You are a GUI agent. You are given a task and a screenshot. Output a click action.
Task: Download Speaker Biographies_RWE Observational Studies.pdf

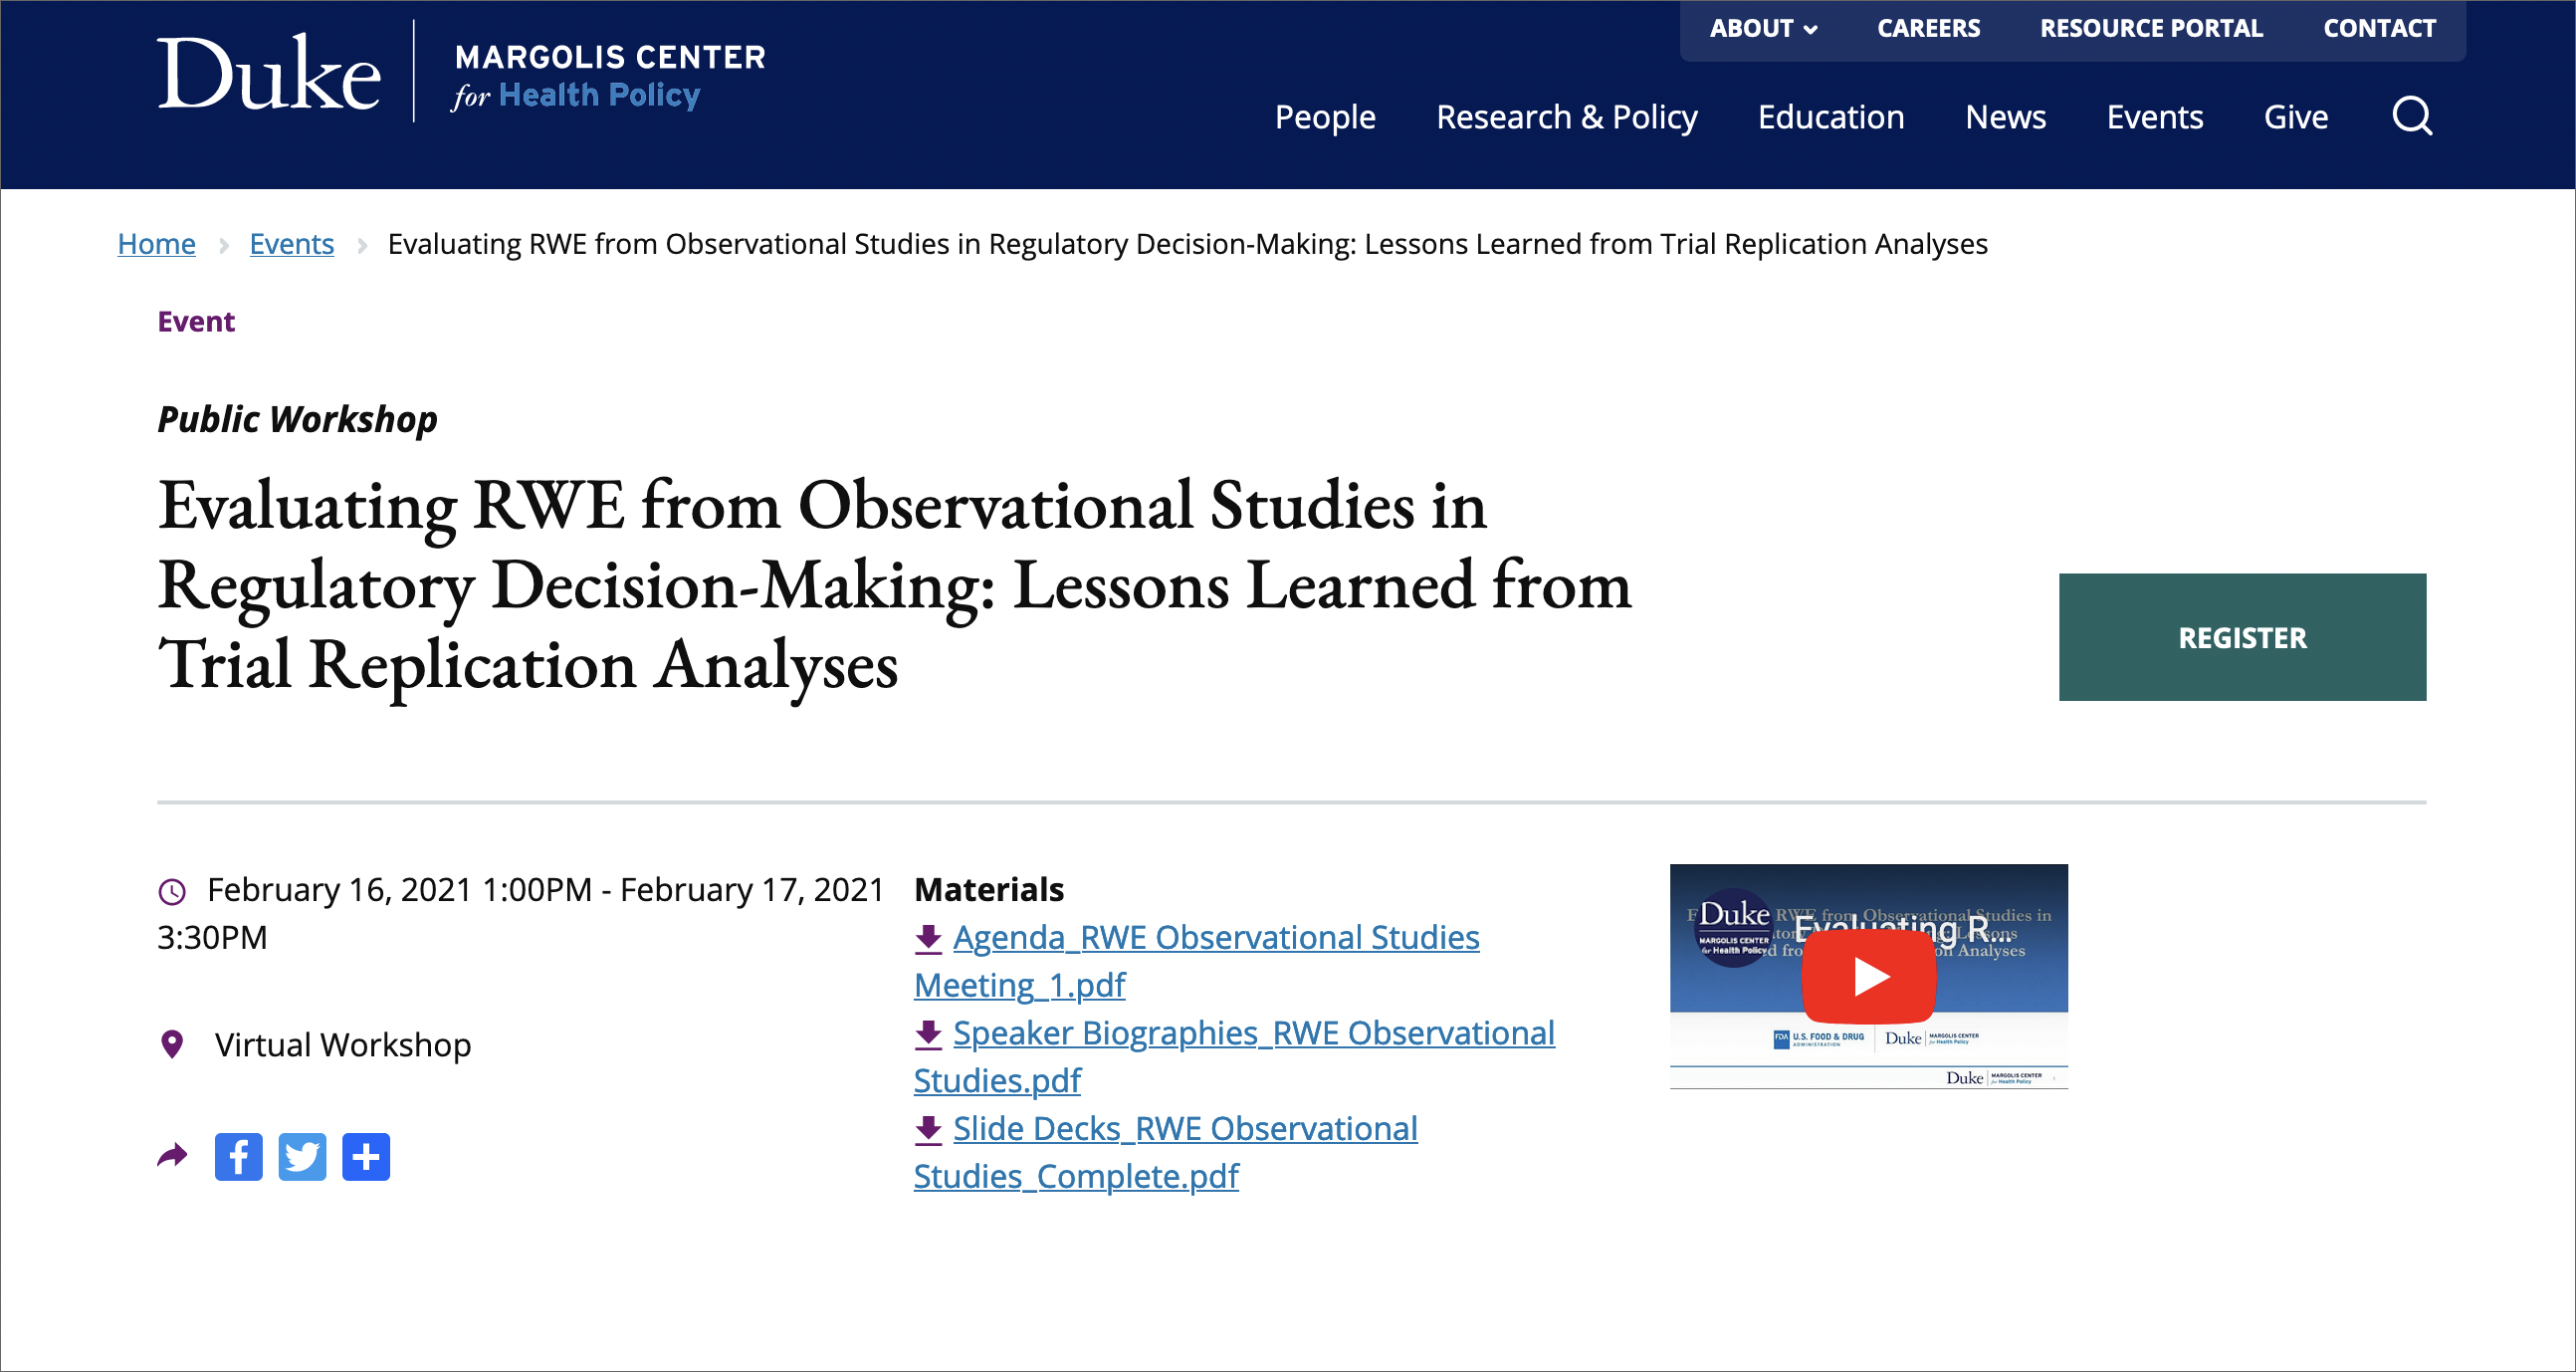tap(1234, 1057)
